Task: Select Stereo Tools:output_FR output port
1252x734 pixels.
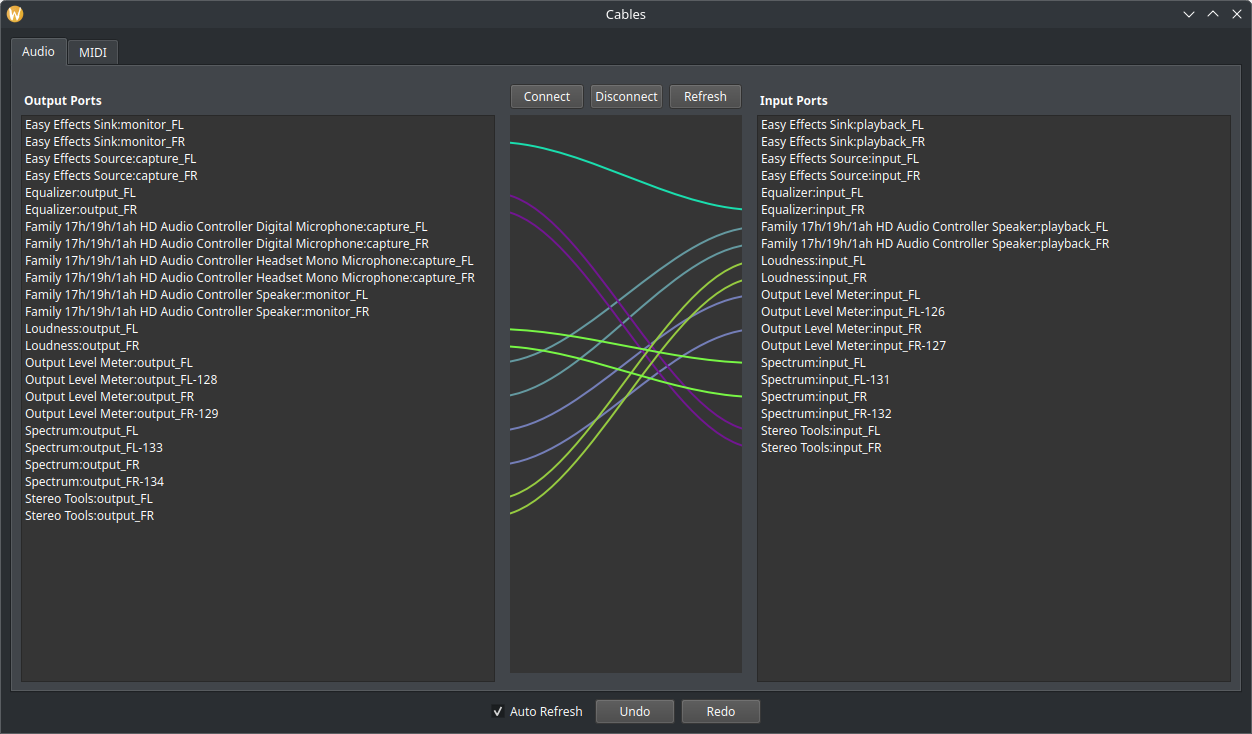Action: [89, 516]
